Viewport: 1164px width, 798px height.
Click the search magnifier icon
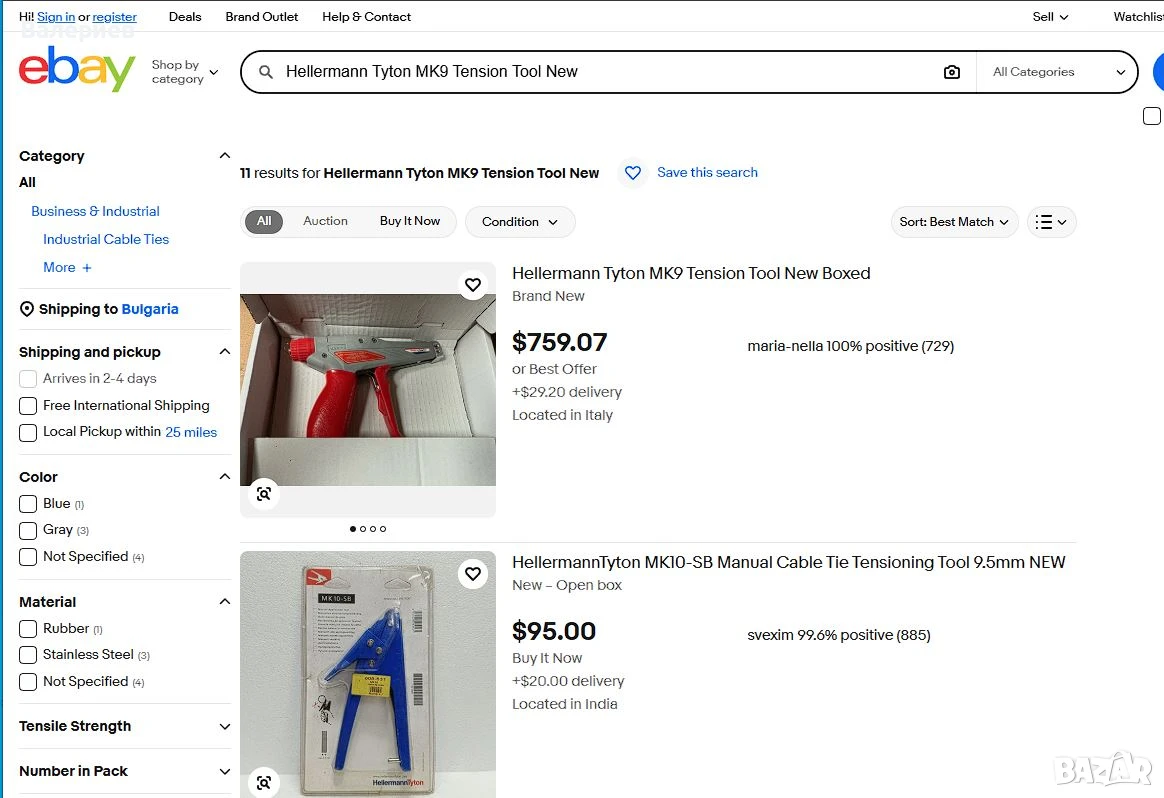pyautogui.click(x=265, y=72)
